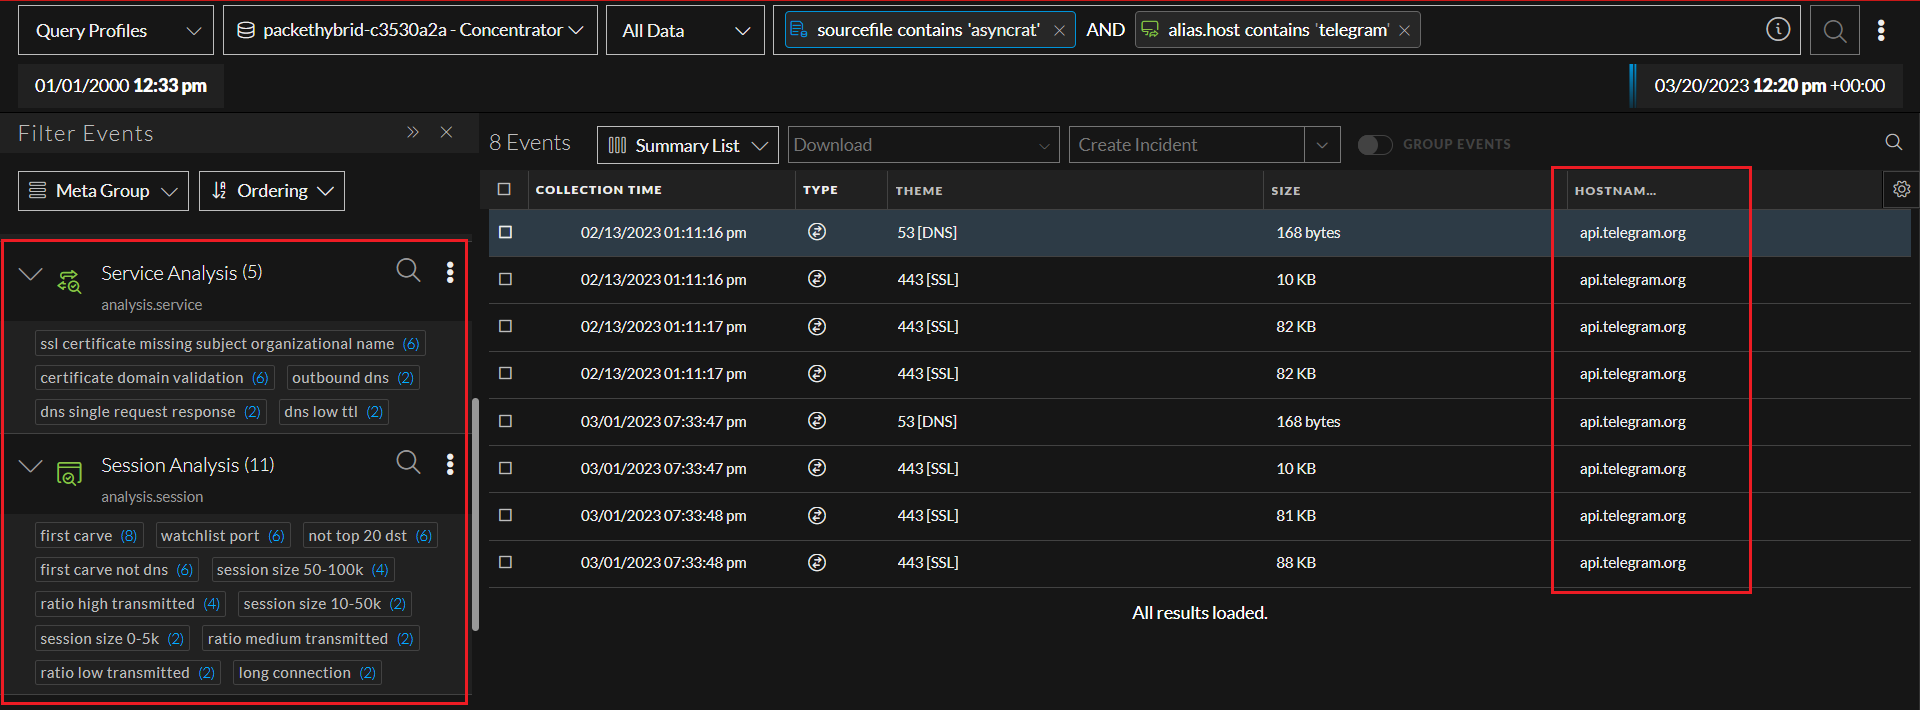The height and width of the screenshot is (710, 1920).
Task: Click the events list search icon
Action: click(1893, 143)
